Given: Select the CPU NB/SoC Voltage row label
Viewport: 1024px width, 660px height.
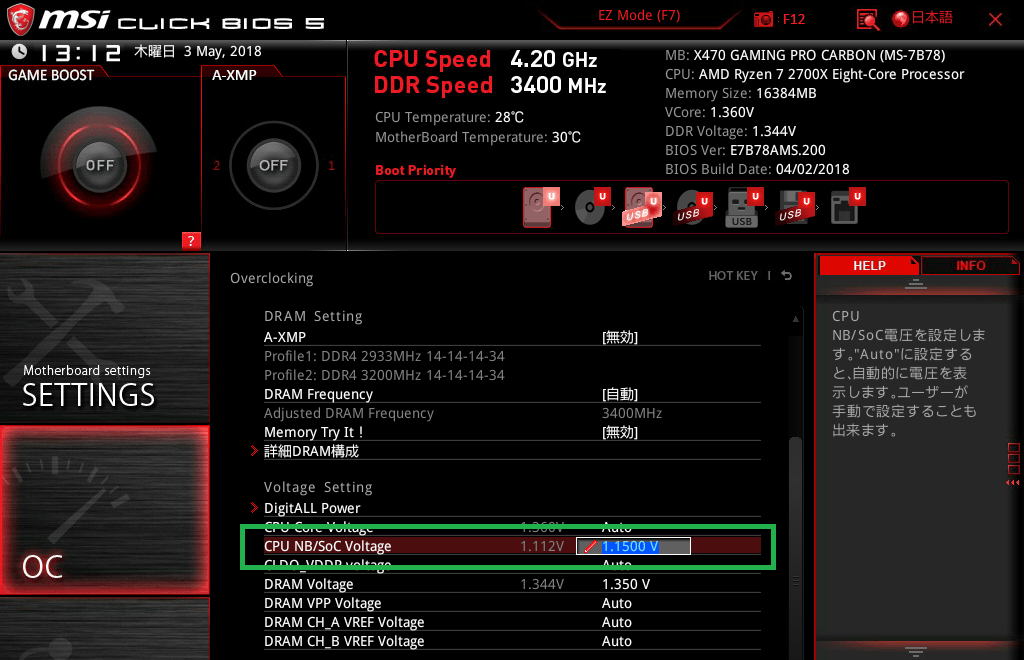Looking at the screenshot, I should [x=328, y=546].
